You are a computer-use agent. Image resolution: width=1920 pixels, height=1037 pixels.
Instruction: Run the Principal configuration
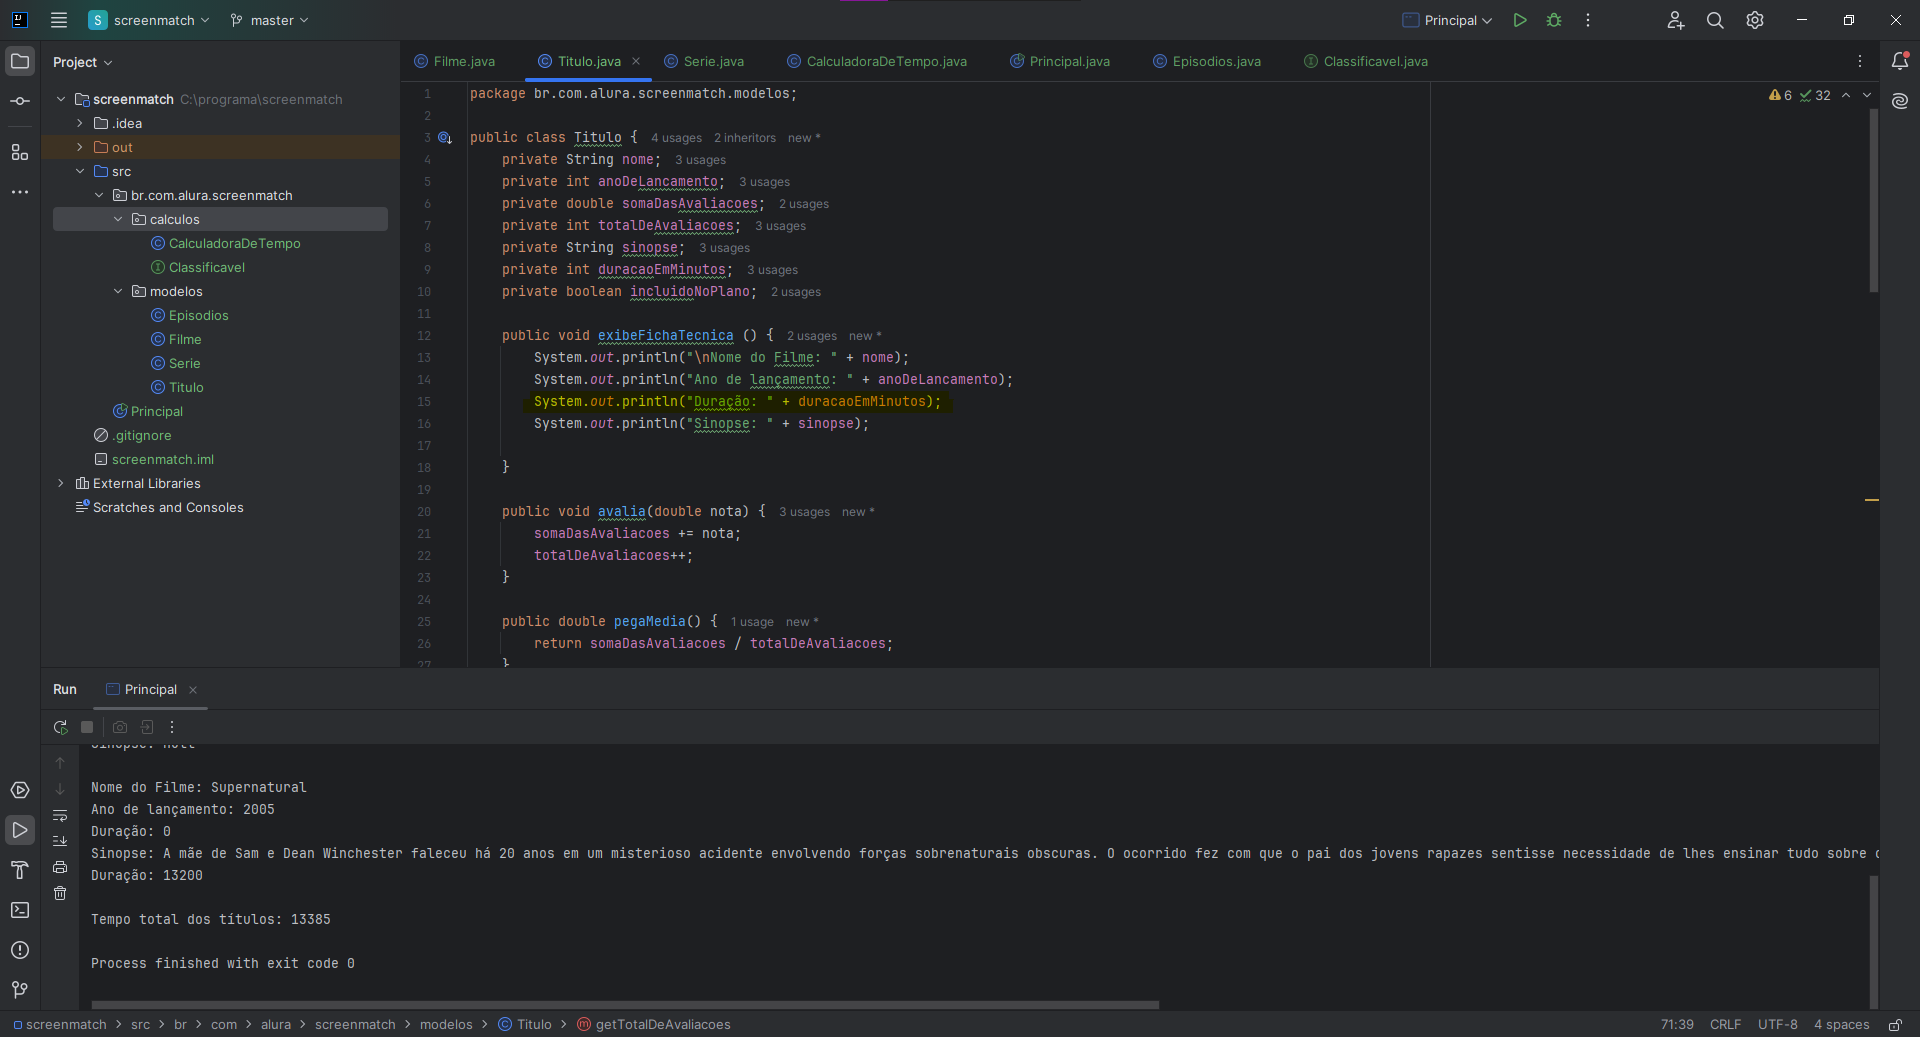1520,20
